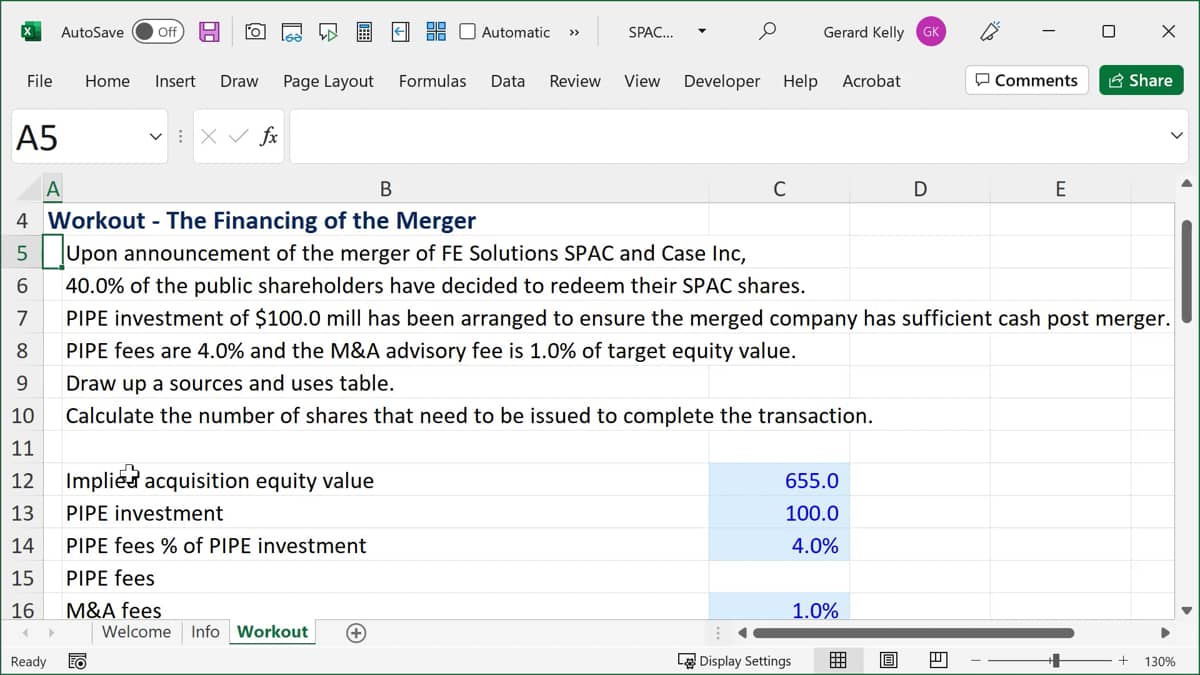1200x675 pixels.
Task: Click cell with value 655.0
Action: coord(779,480)
